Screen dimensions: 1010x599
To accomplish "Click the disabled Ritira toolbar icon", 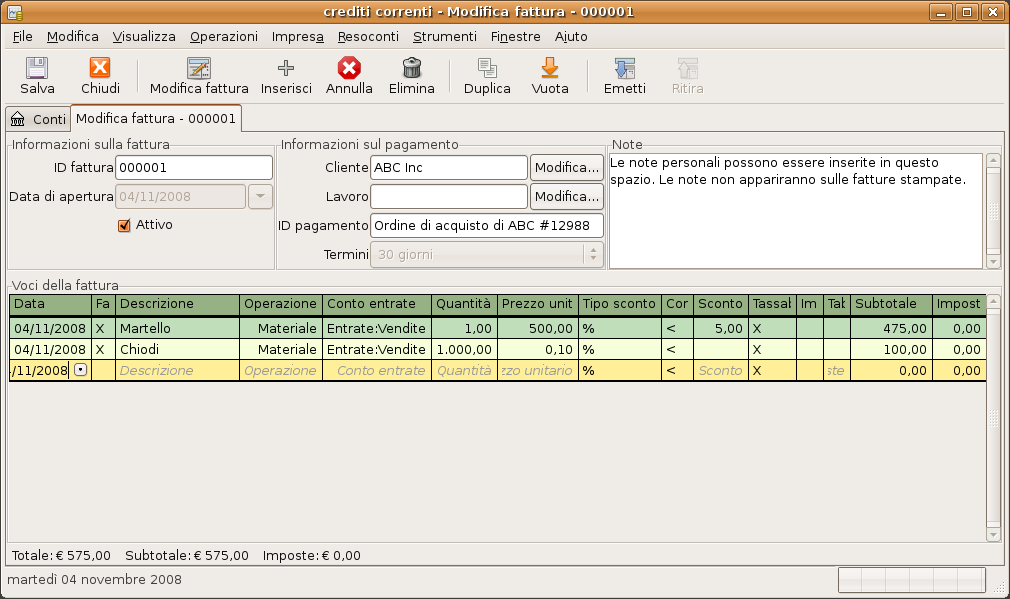I will click(687, 68).
